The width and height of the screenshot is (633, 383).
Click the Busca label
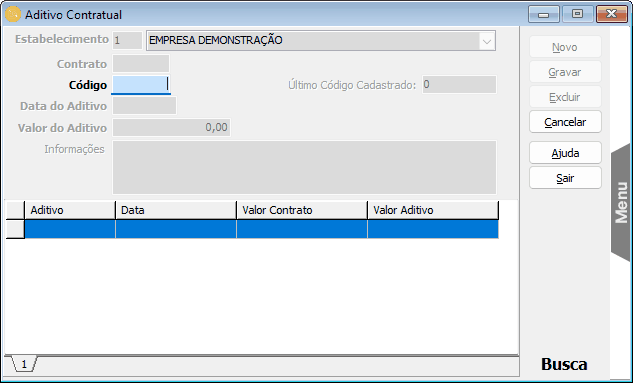564,364
